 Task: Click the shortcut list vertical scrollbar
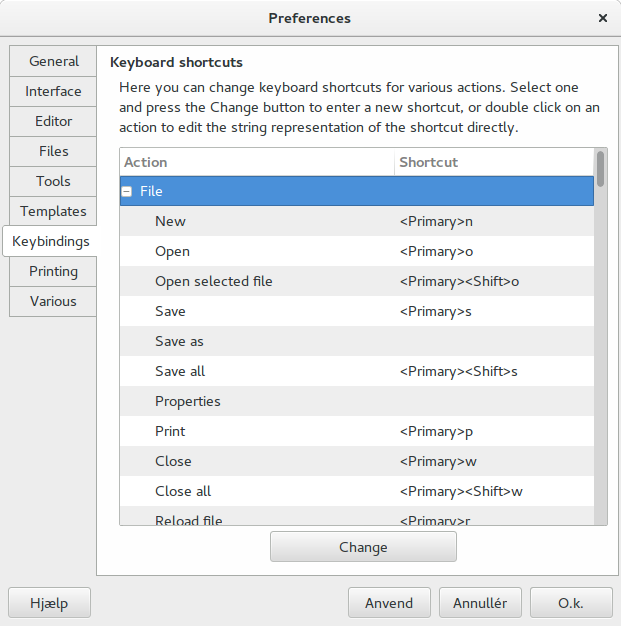[600, 336]
